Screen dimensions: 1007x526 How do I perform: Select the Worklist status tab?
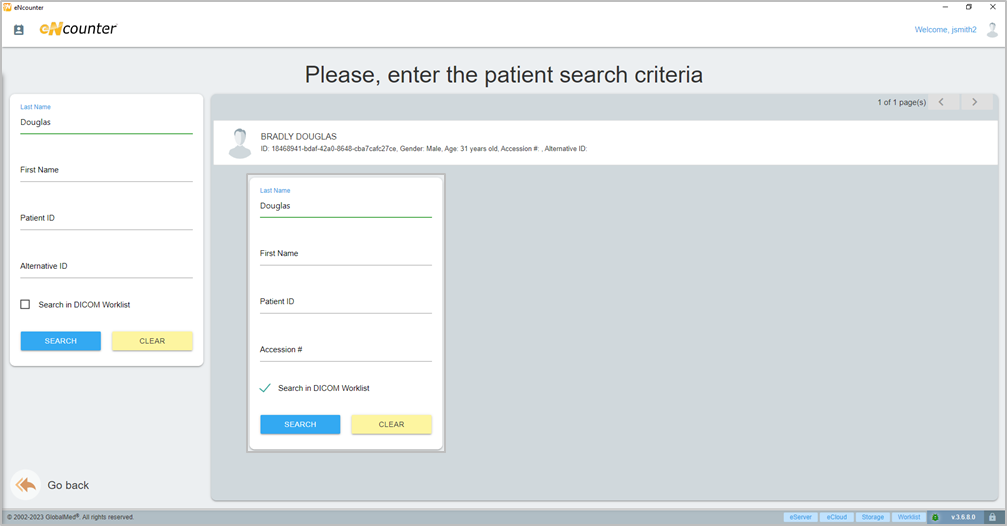click(x=908, y=517)
